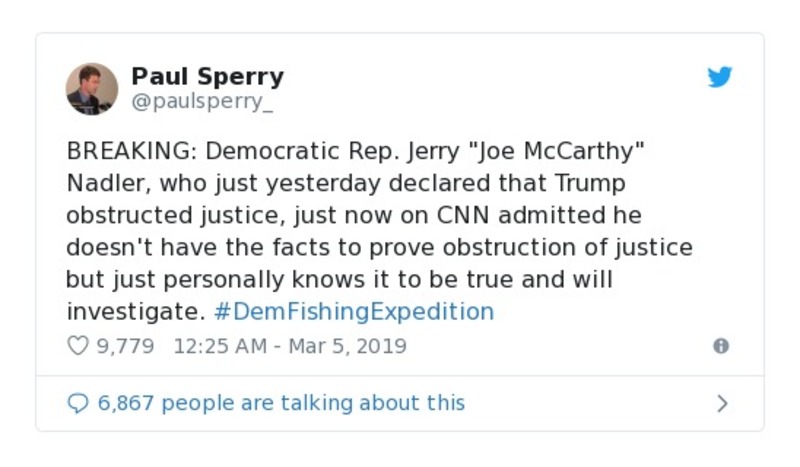Like the tweet with the heart icon

[x=77, y=346]
